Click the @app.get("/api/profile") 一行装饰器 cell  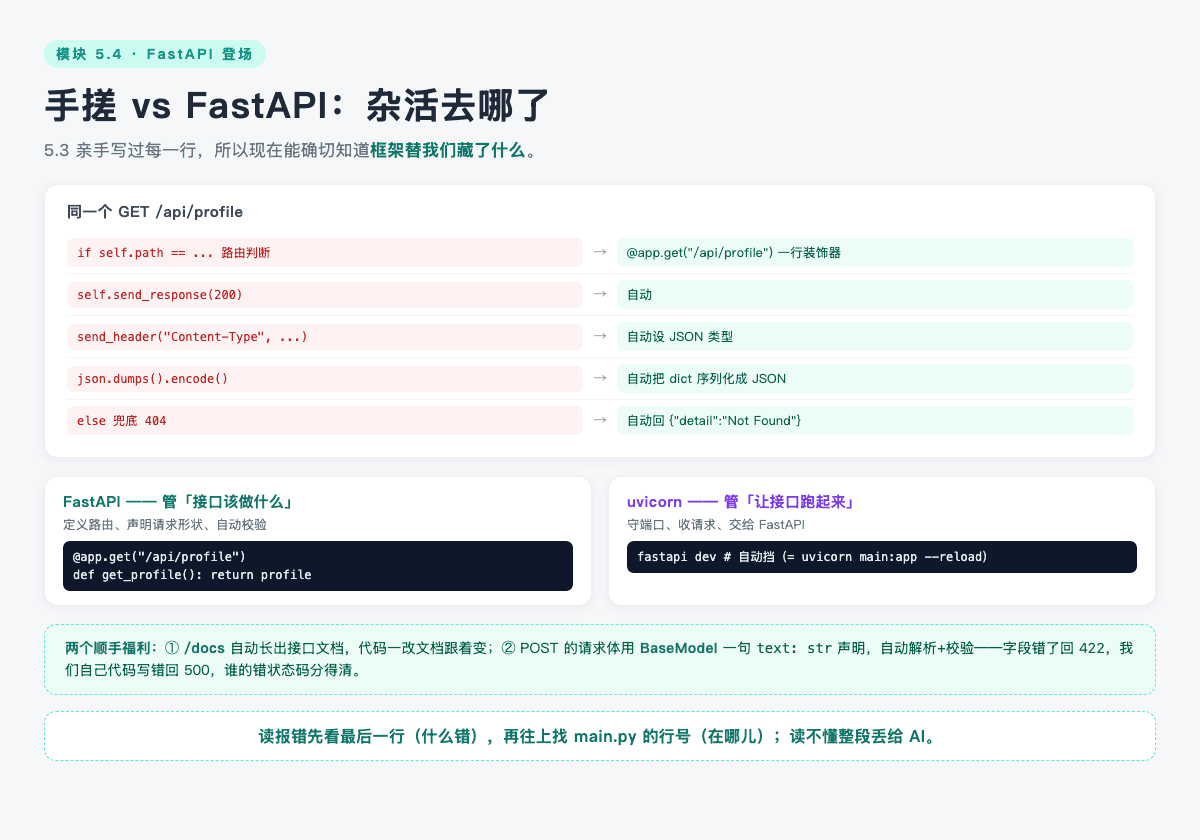click(875, 253)
